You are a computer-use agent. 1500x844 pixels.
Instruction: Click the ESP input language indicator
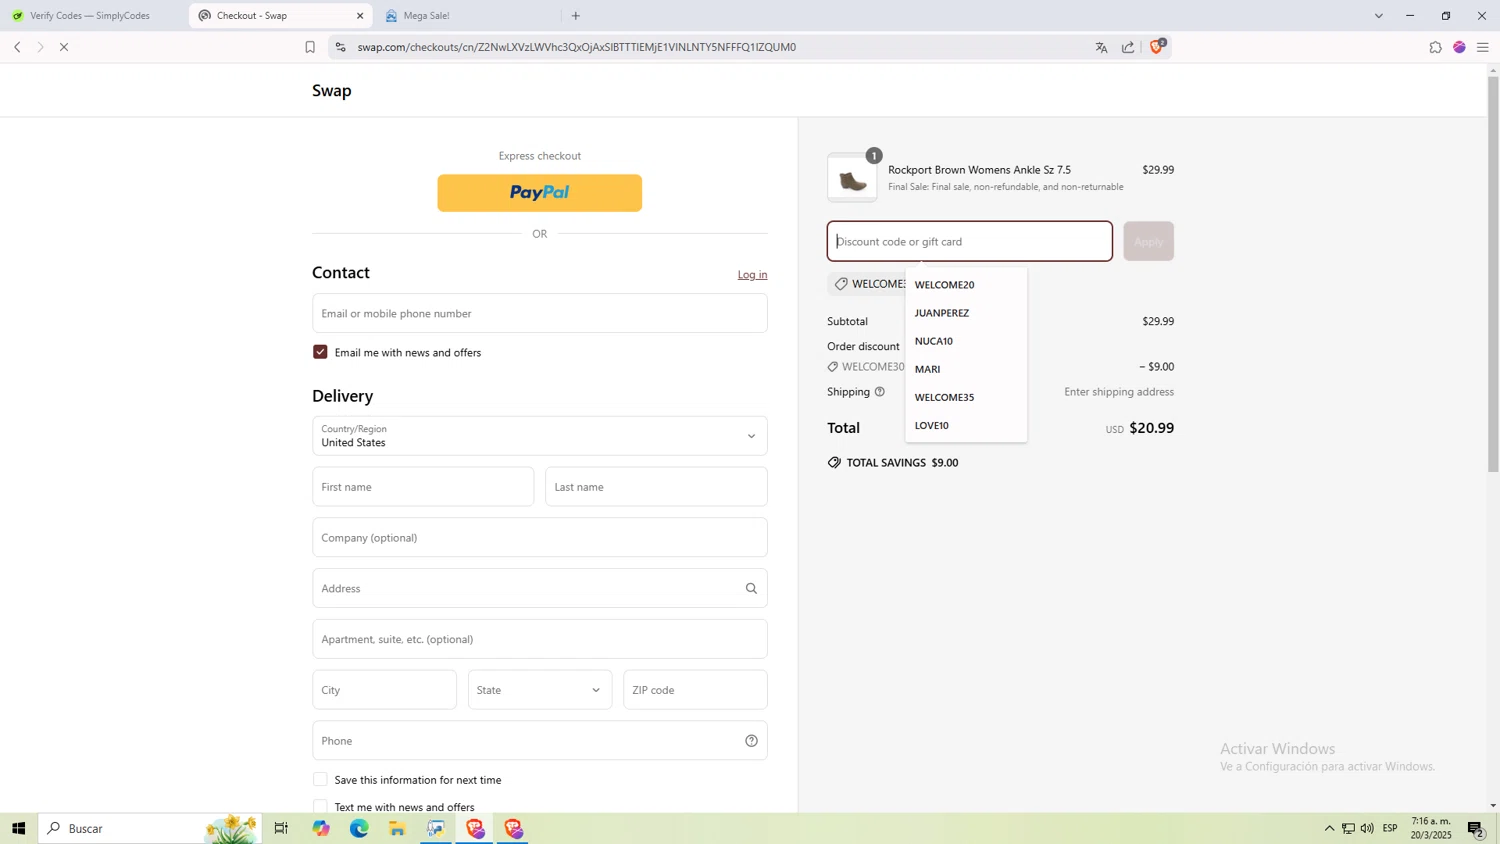(1390, 828)
